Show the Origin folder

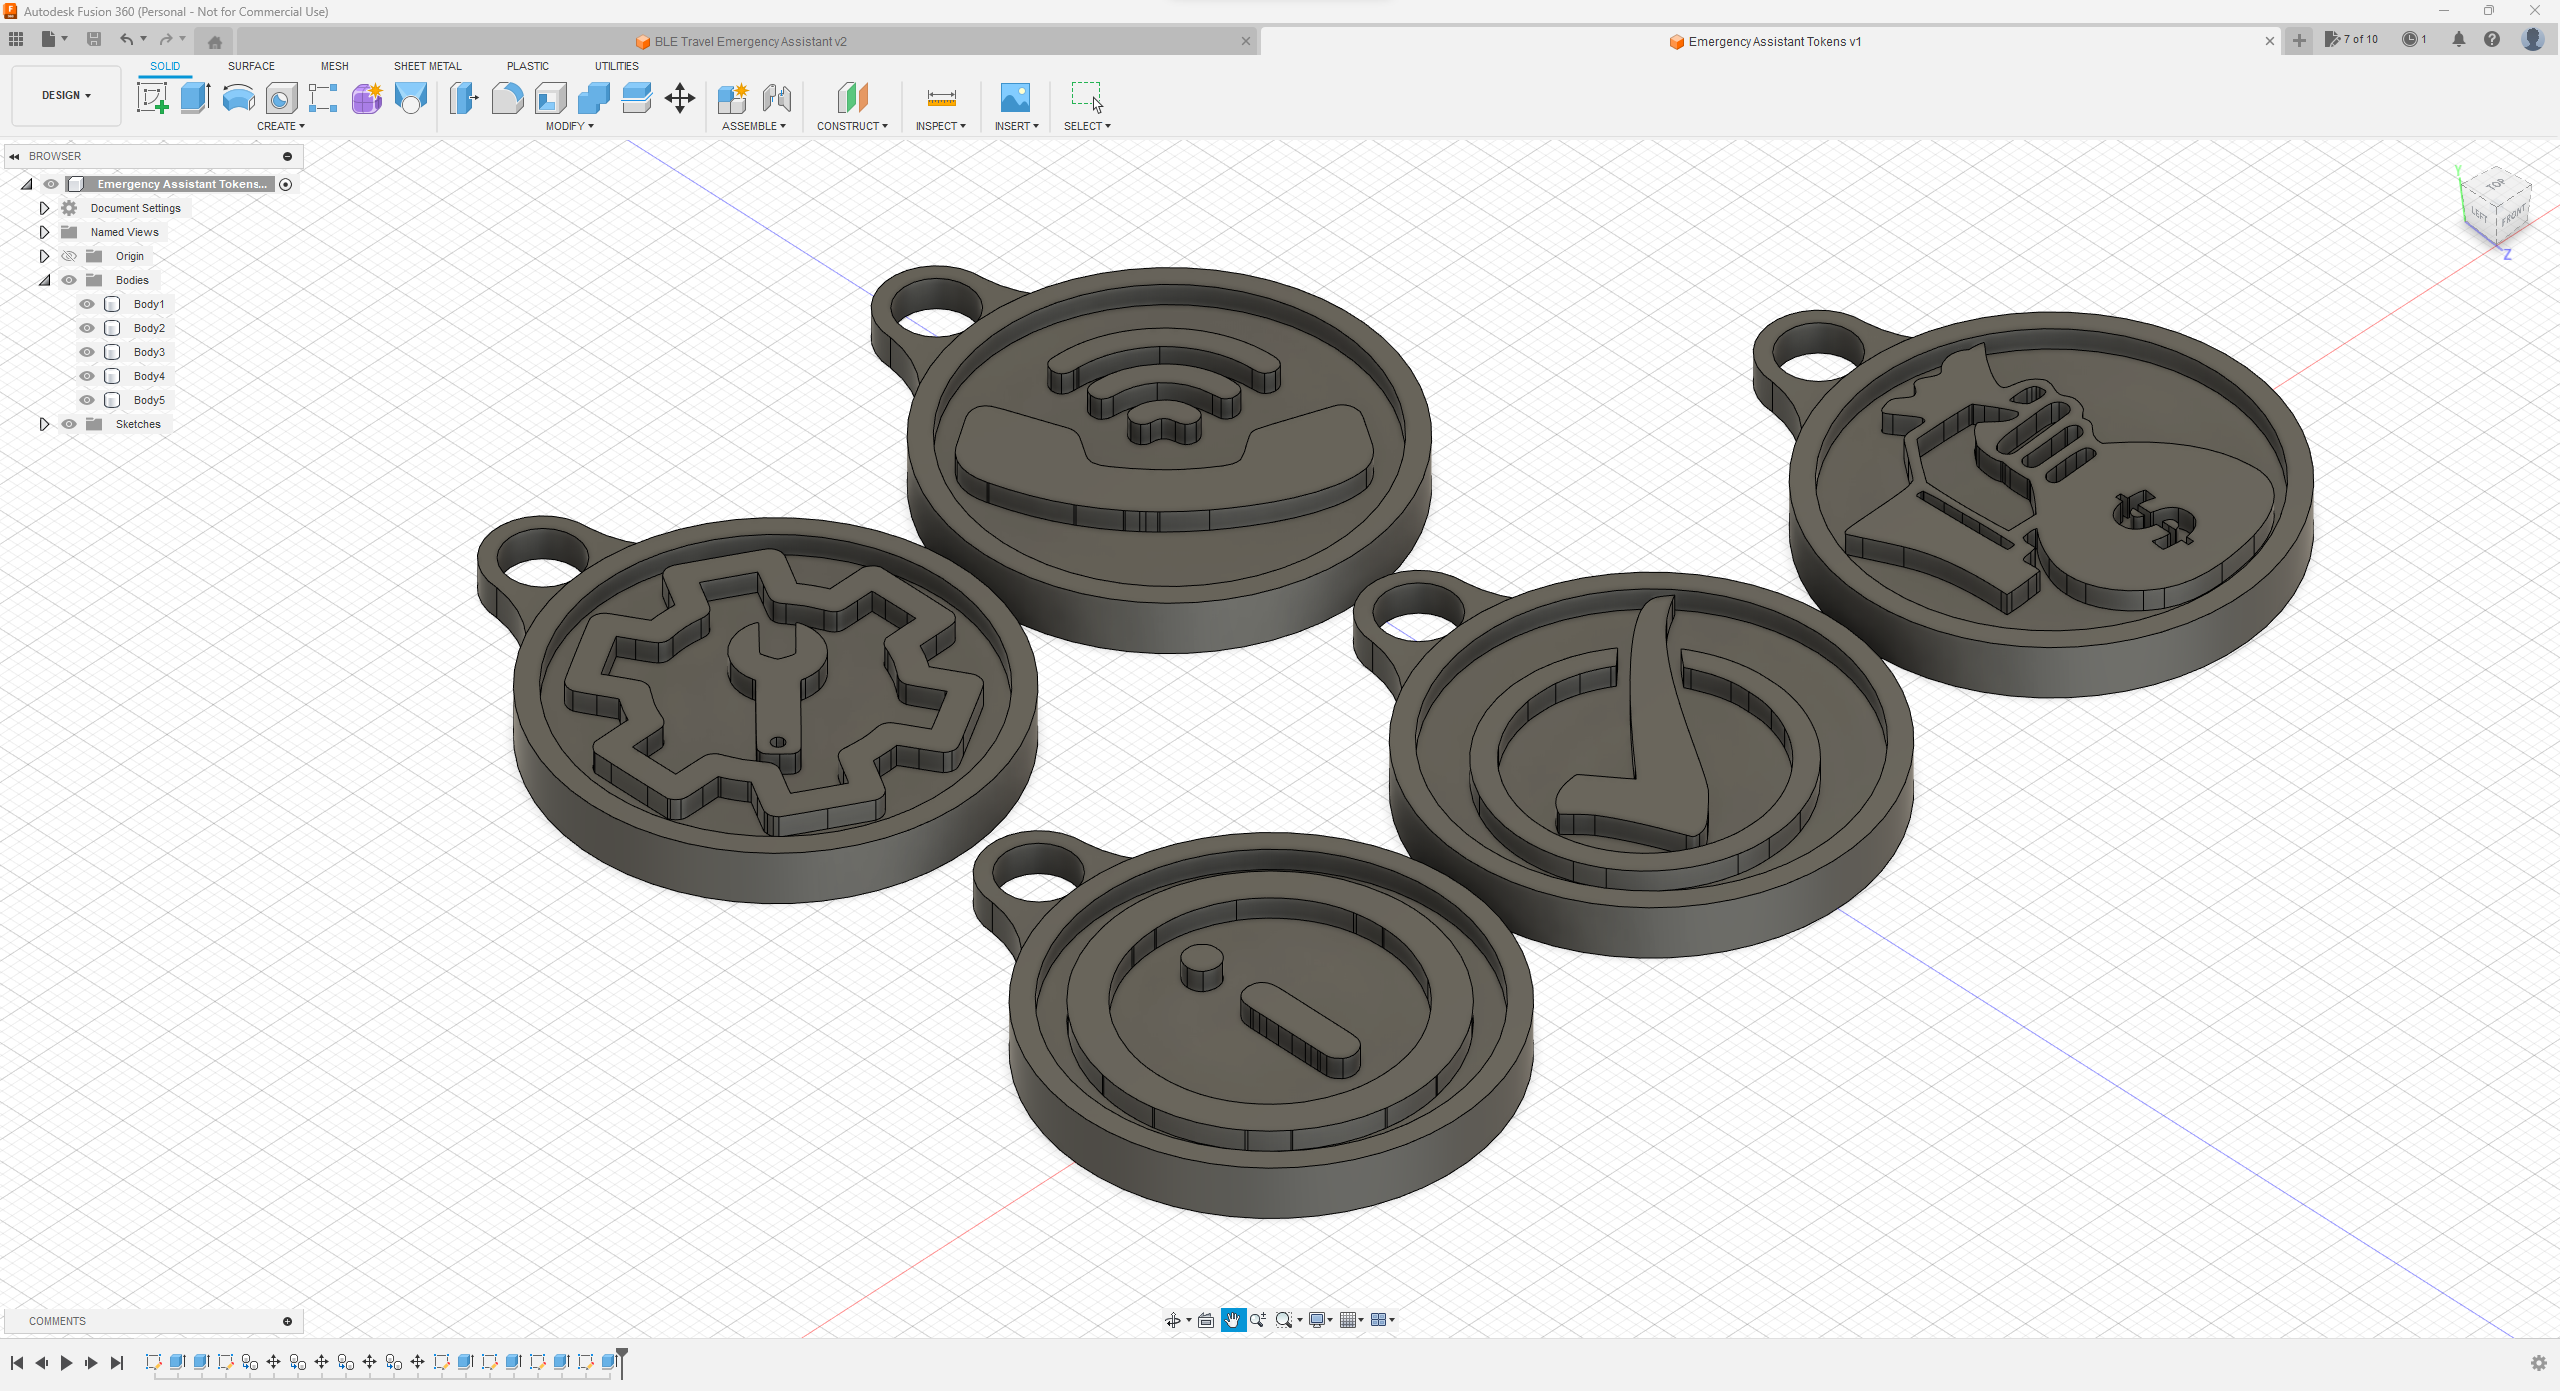(x=69, y=256)
